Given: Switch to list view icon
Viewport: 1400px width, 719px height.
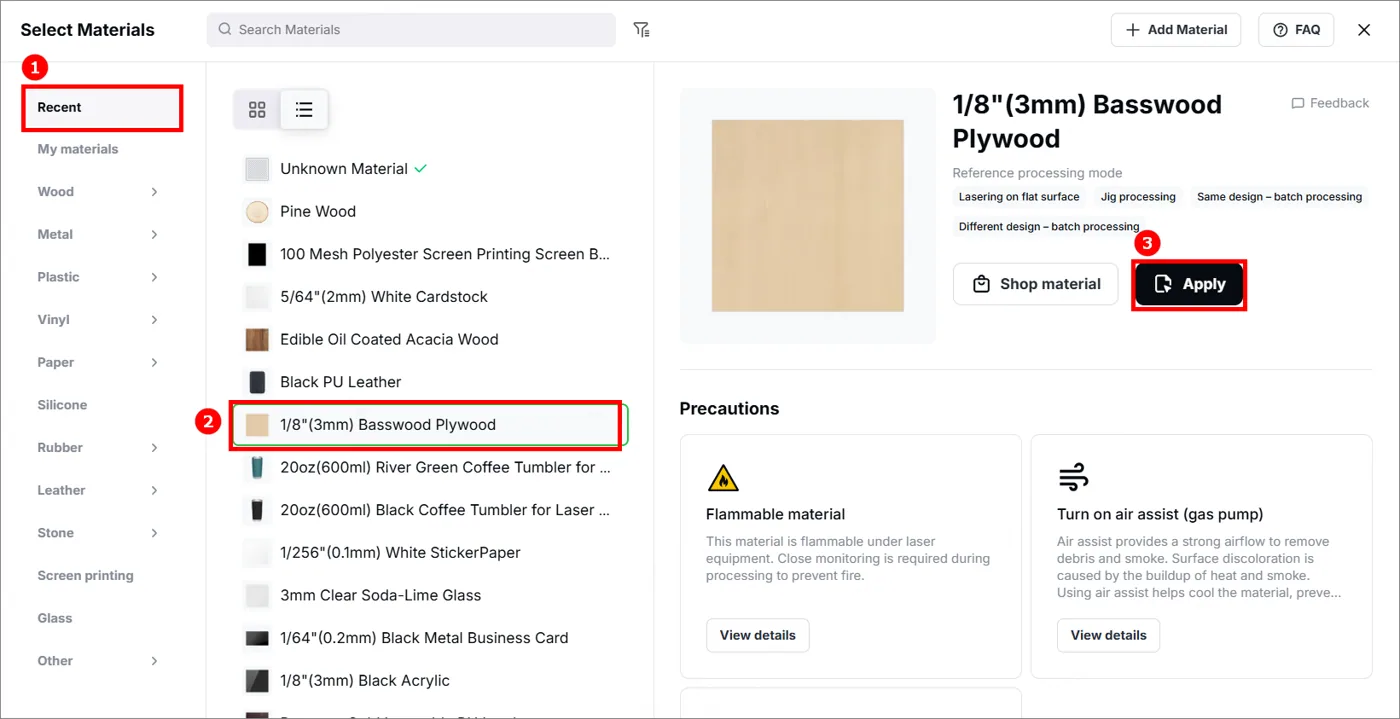Looking at the screenshot, I should click(x=304, y=109).
